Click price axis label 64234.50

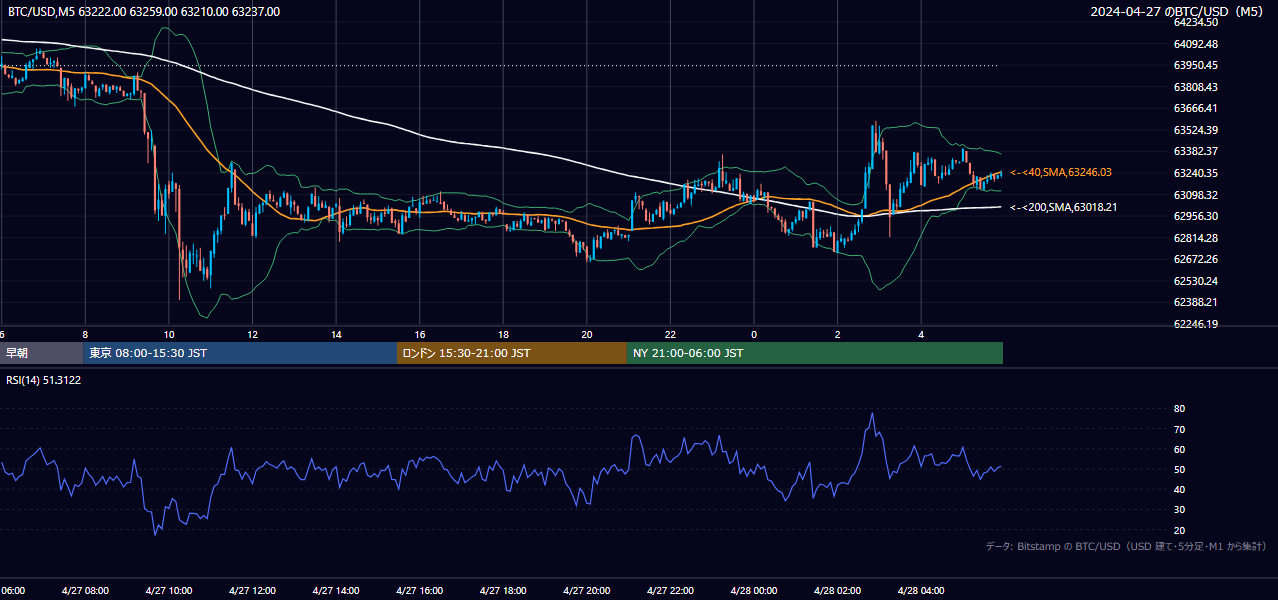point(1196,22)
